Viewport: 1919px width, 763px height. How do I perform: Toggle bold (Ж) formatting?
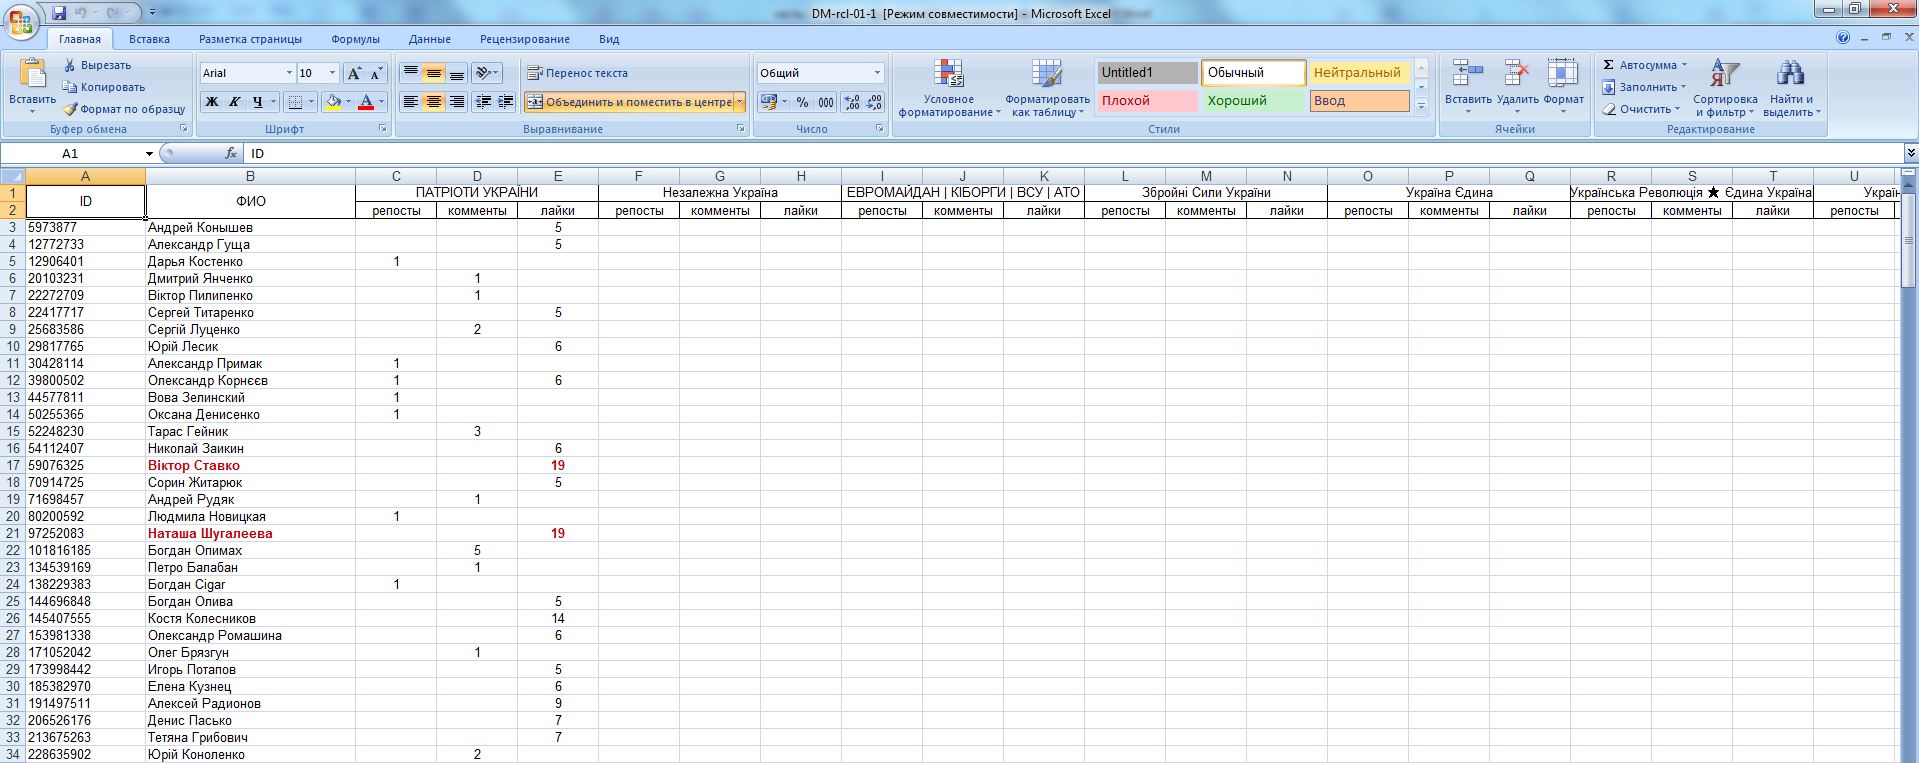tap(212, 102)
